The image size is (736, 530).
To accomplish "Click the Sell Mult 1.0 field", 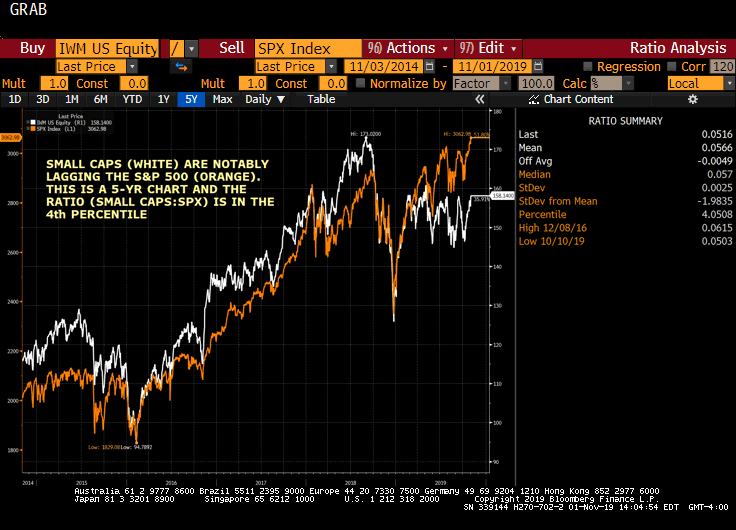I will coord(253,84).
